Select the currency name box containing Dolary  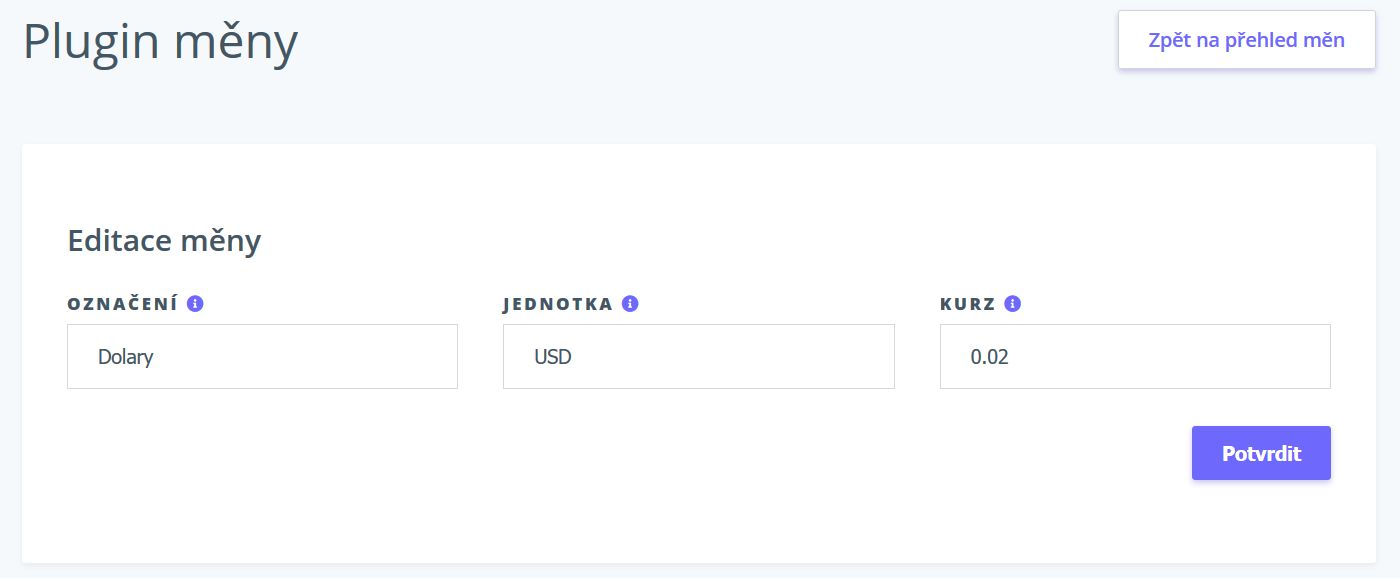[262, 356]
